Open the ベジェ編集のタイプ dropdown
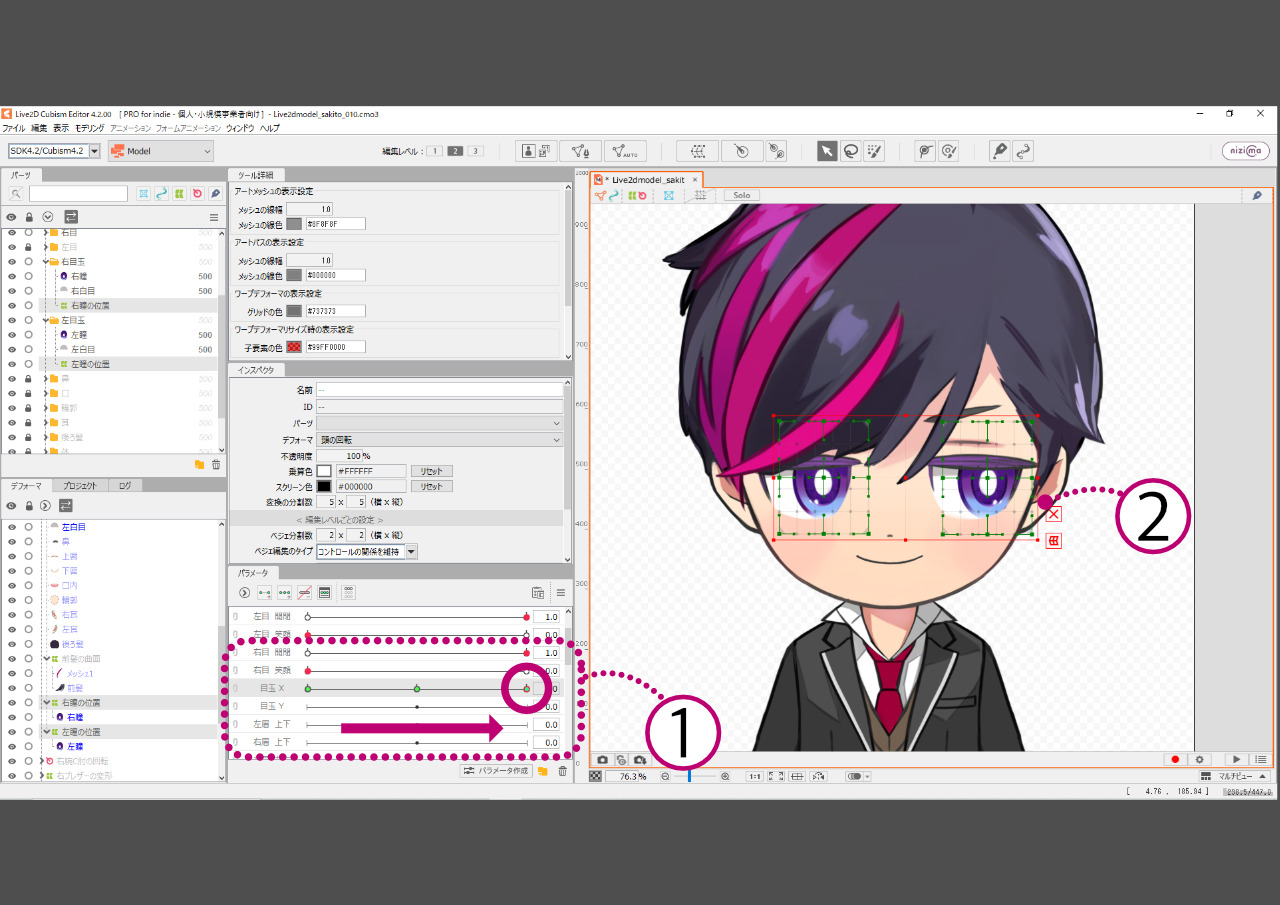The width and height of the screenshot is (1280, 905). coord(367,551)
